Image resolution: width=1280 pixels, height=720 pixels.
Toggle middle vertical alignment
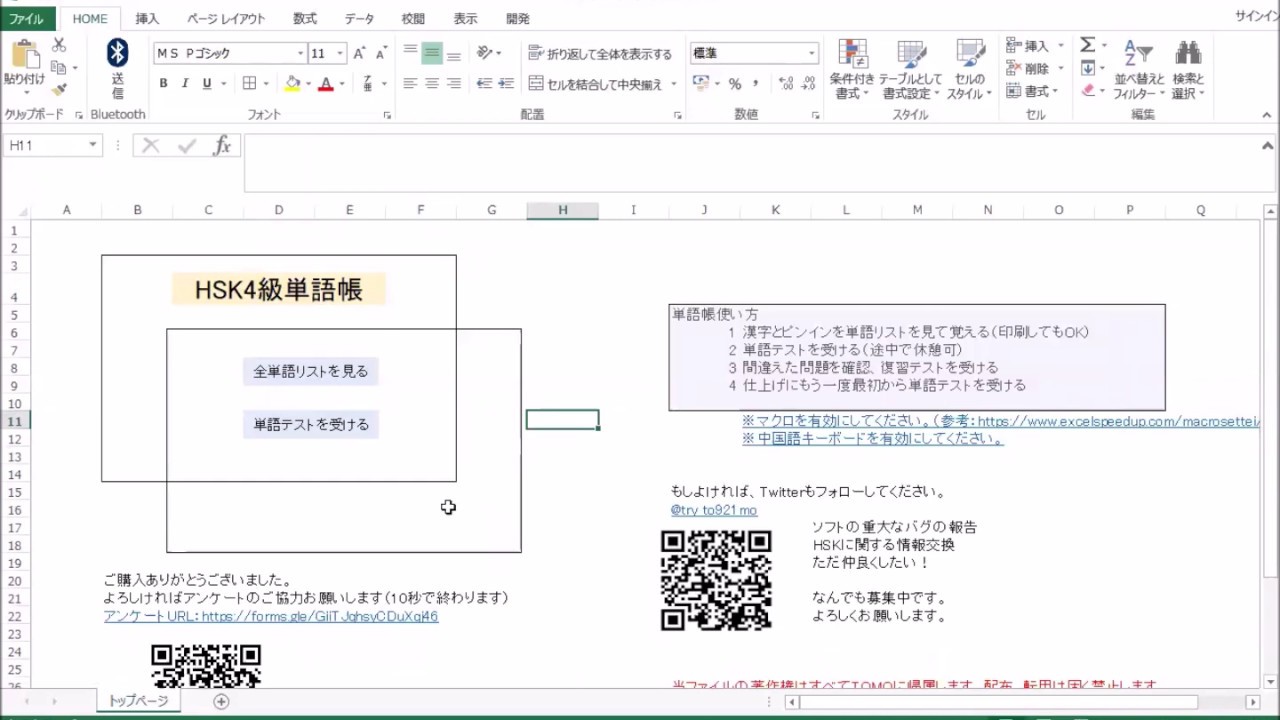pyautogui.click(x=432, y=53)
